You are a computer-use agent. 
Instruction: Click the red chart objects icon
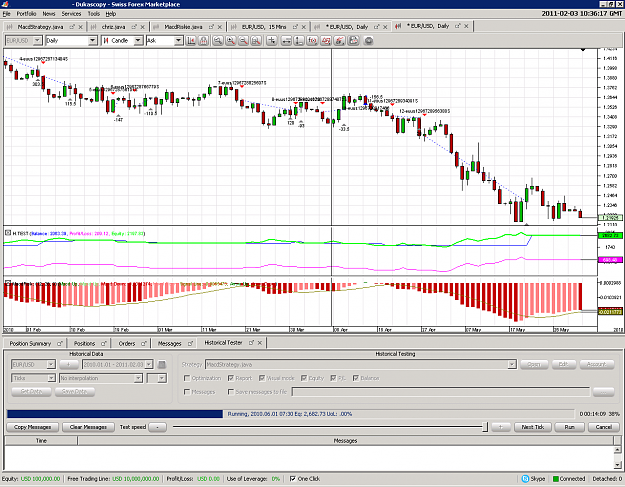pos(326,41)
